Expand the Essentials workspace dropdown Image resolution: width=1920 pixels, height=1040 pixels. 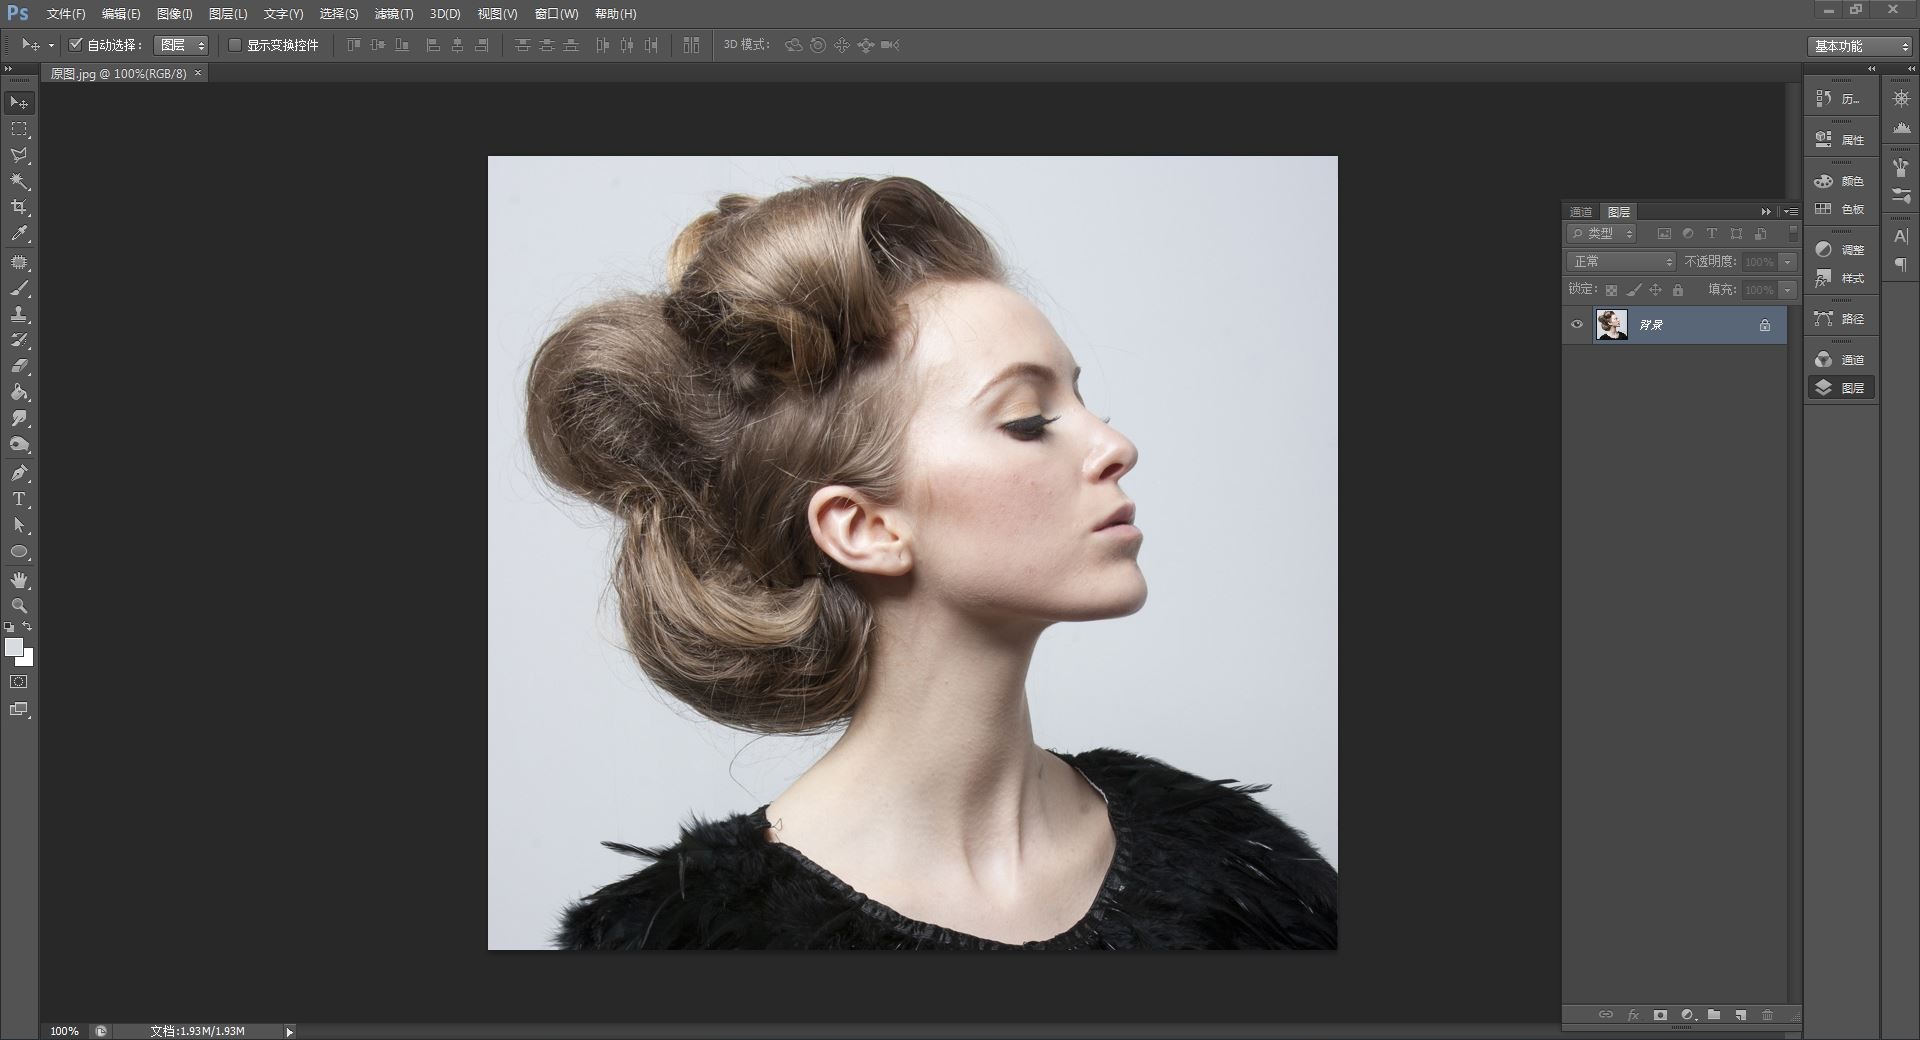point(1861,46)
